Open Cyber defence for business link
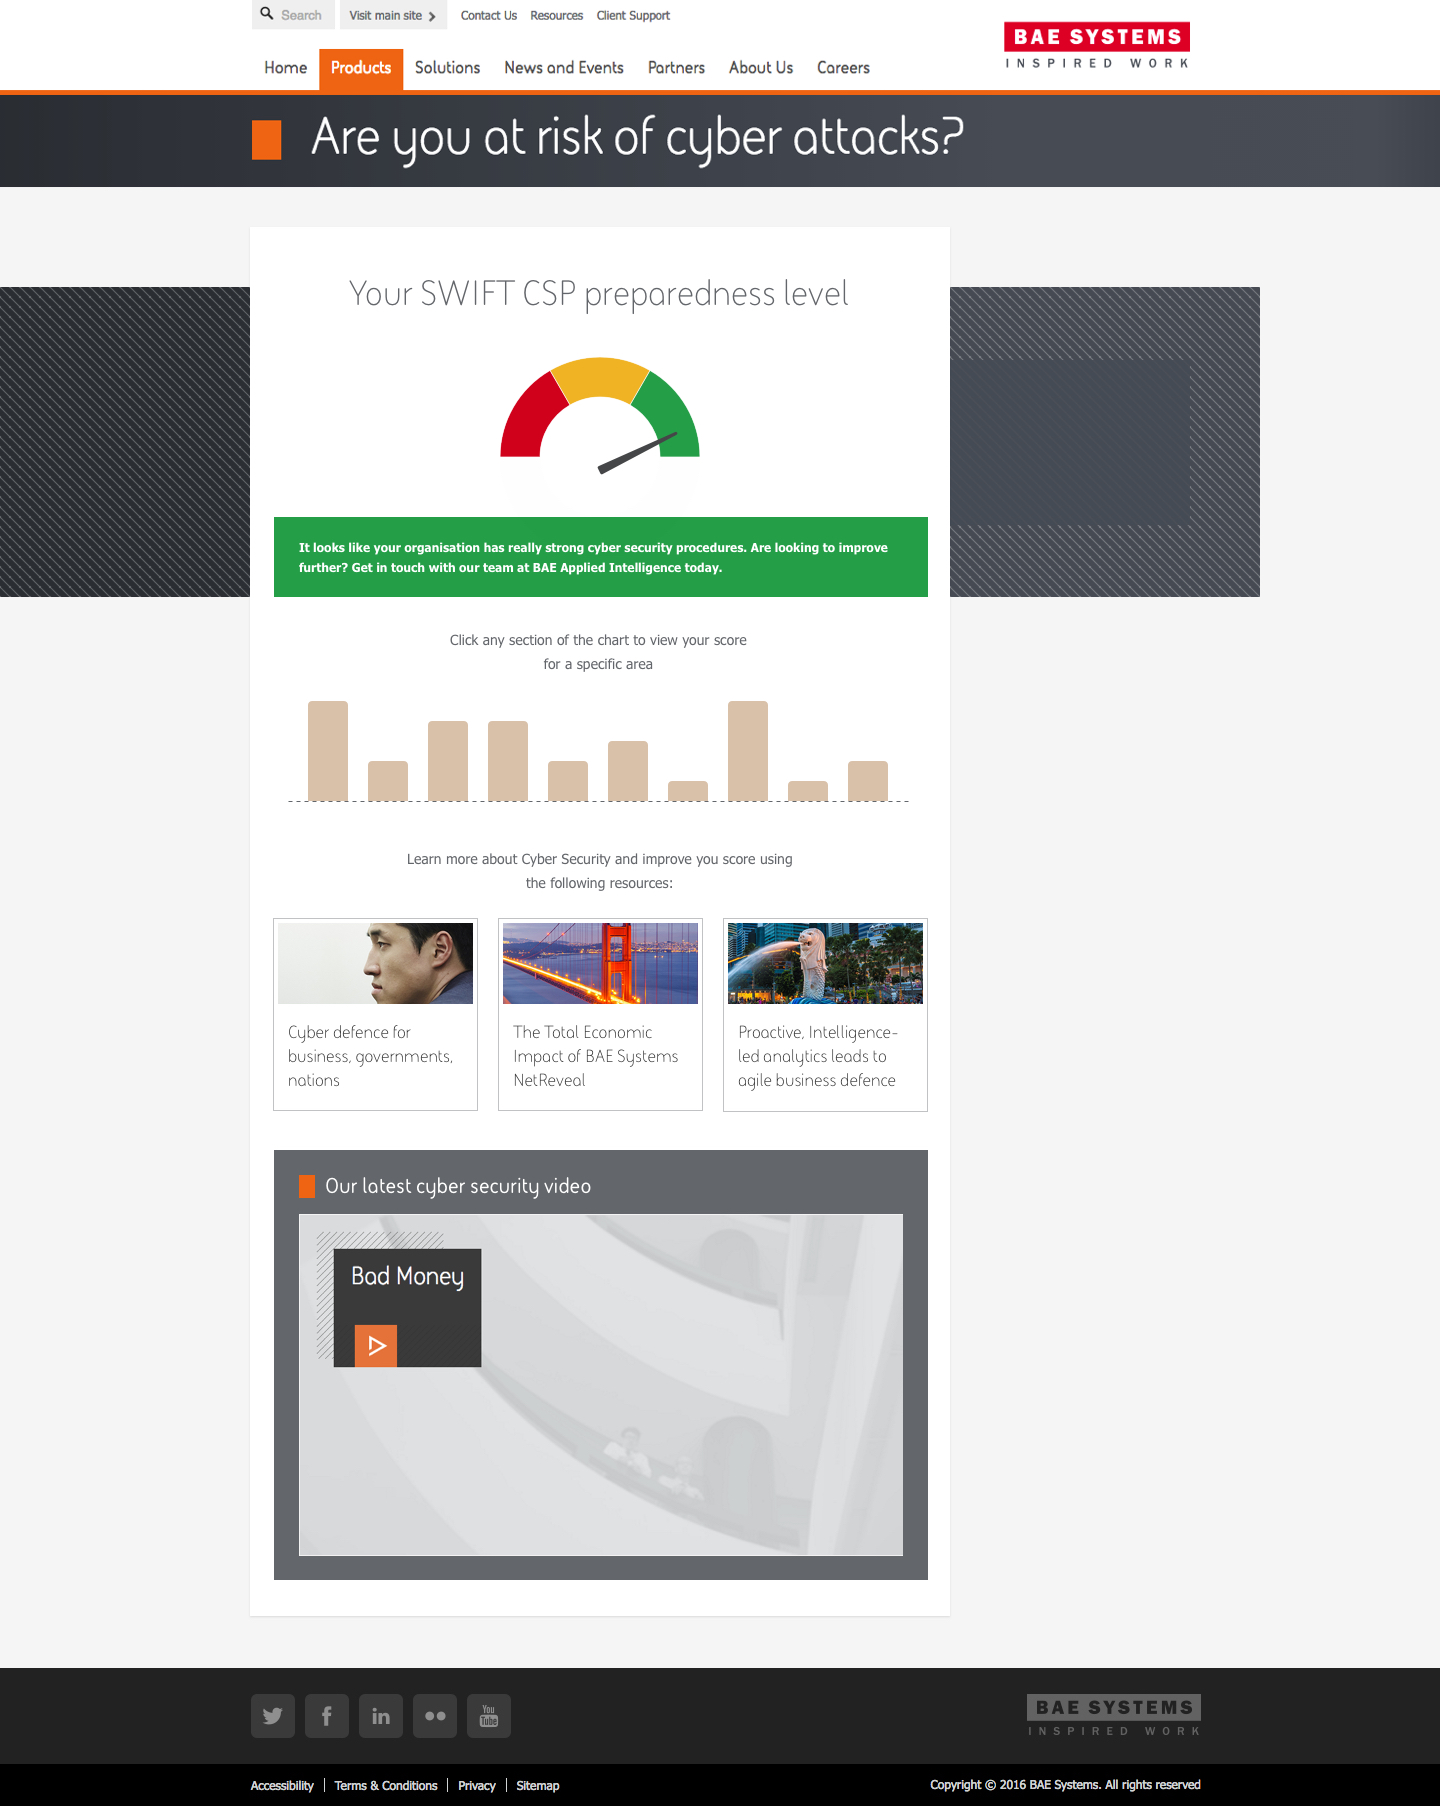 click(370, 1056)
